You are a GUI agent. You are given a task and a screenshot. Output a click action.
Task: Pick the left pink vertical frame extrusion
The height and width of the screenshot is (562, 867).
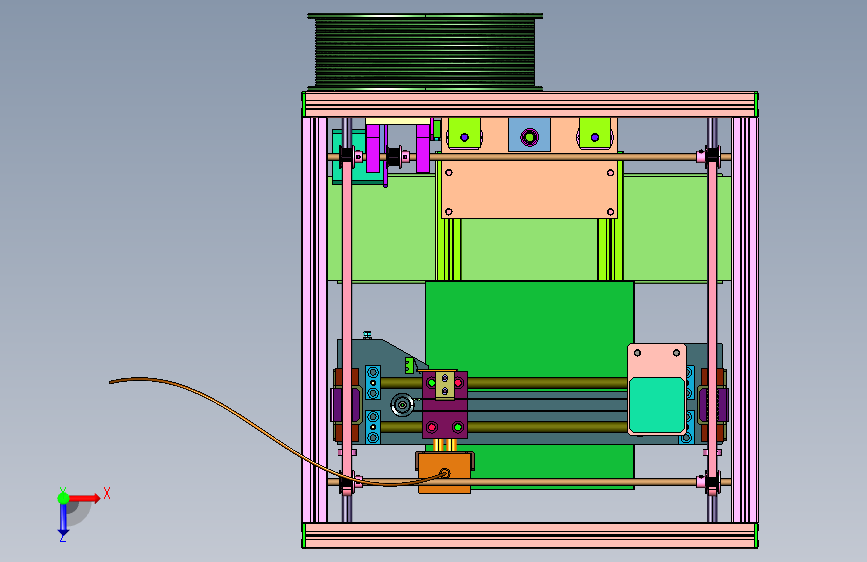point(315,320)
